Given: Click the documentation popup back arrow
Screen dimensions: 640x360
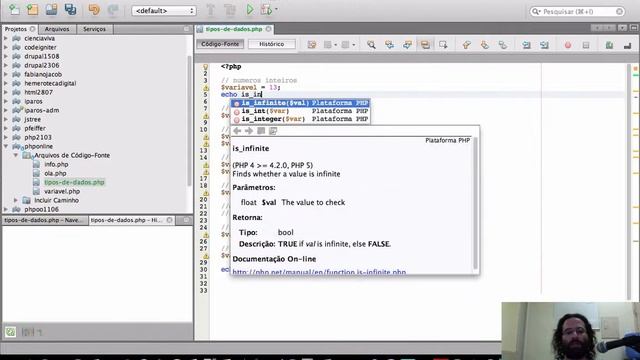Looking at the screenshot, I should 237,131.
